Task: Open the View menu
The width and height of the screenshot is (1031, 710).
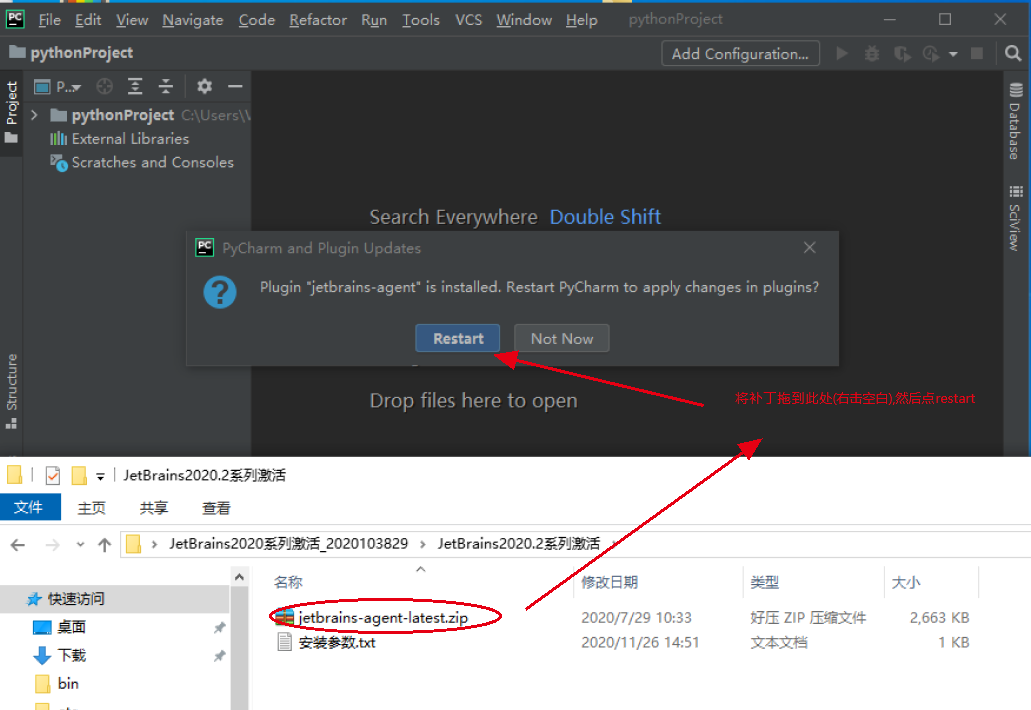Action: coord(132,20)
